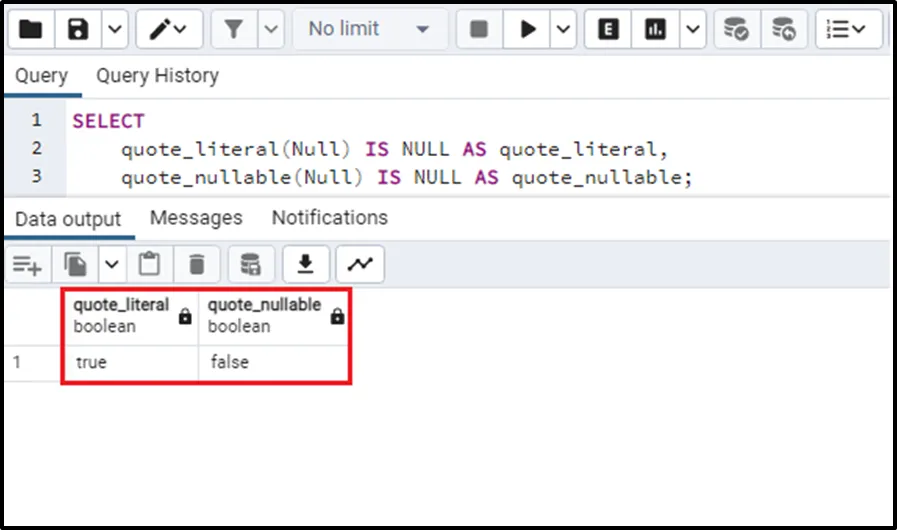897x530 pixels.
Task: Click the 'true' cell in quote_literal column
Action: click(91, 362)
